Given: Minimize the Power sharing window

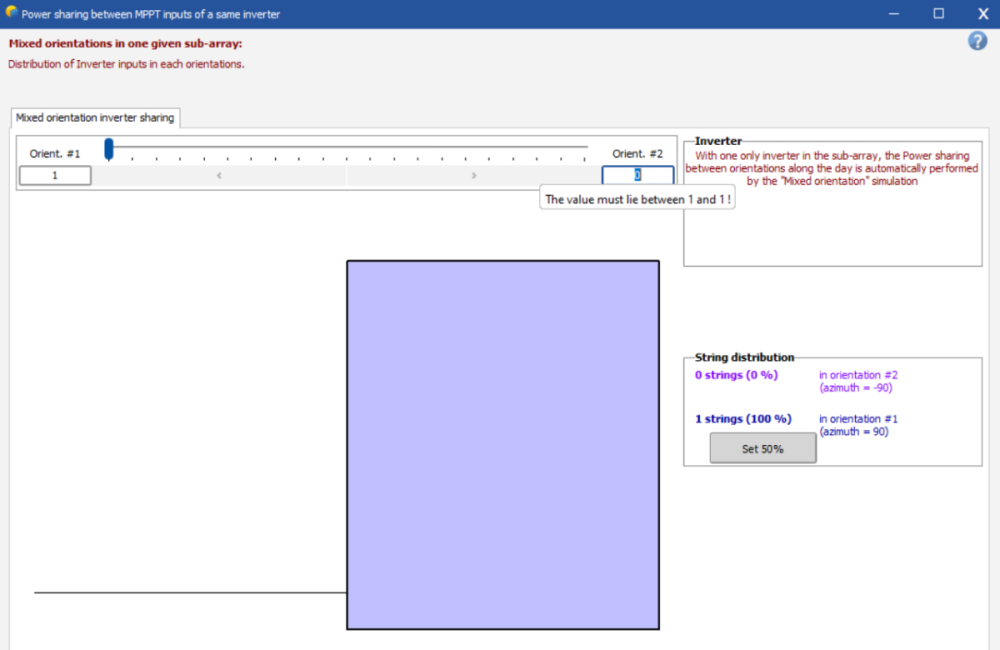Looking at the screenshot, I should (x=893, y=14).
